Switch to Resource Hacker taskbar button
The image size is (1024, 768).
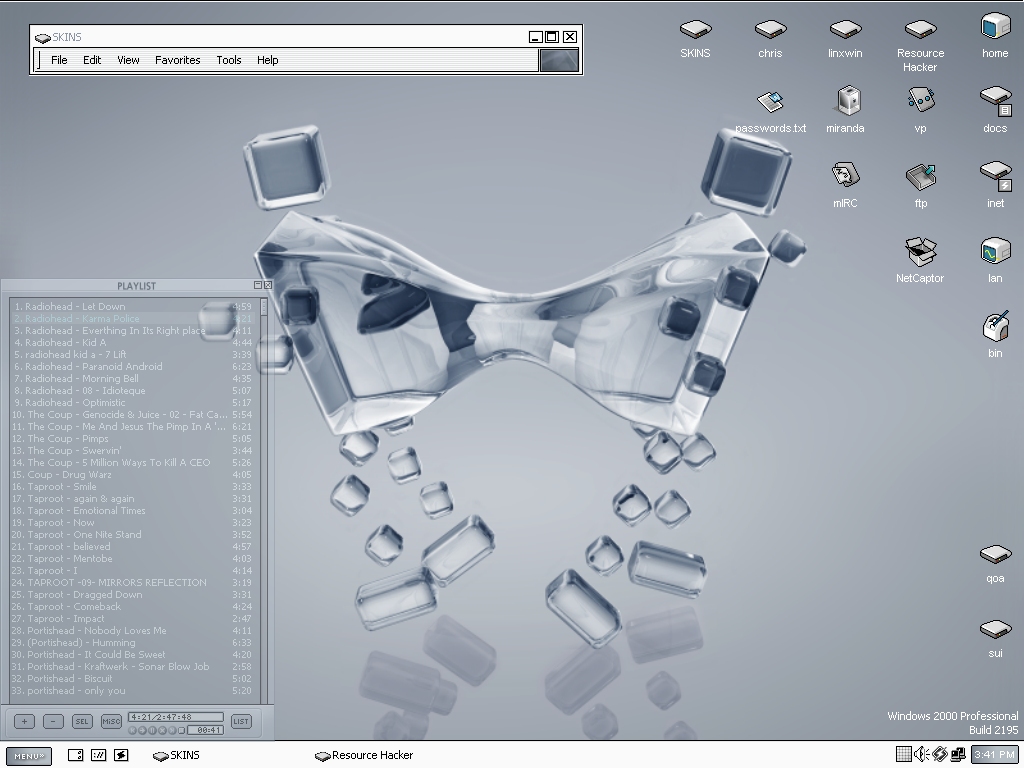[x=364, y=755]
